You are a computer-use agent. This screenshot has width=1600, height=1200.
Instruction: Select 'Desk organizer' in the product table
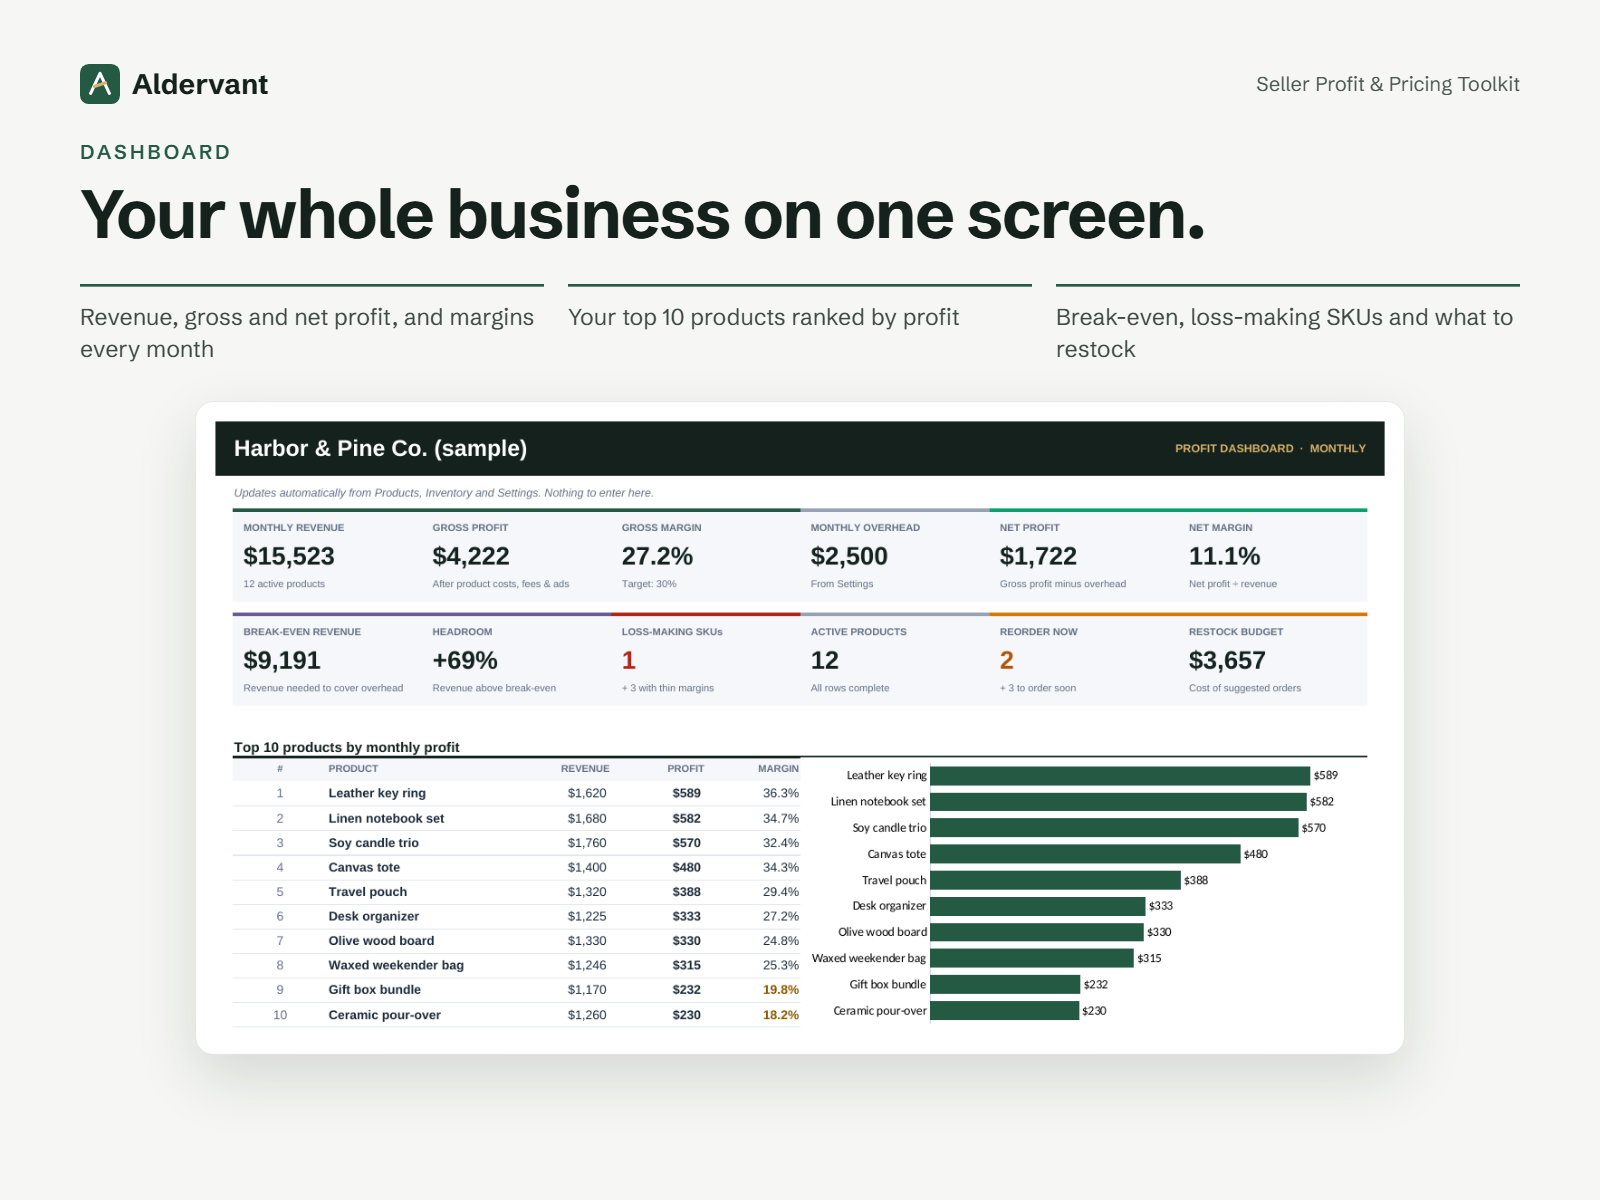[374, 916]
